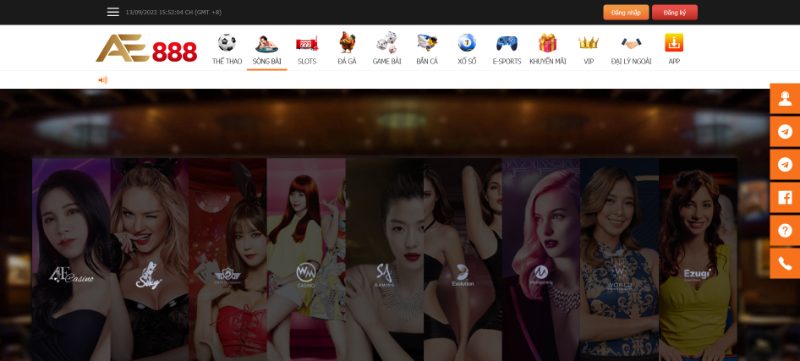Open the WM Casino game card
The width and height of the screenshot is (800, 361).
pyautogui.click(x=306, y=260)
